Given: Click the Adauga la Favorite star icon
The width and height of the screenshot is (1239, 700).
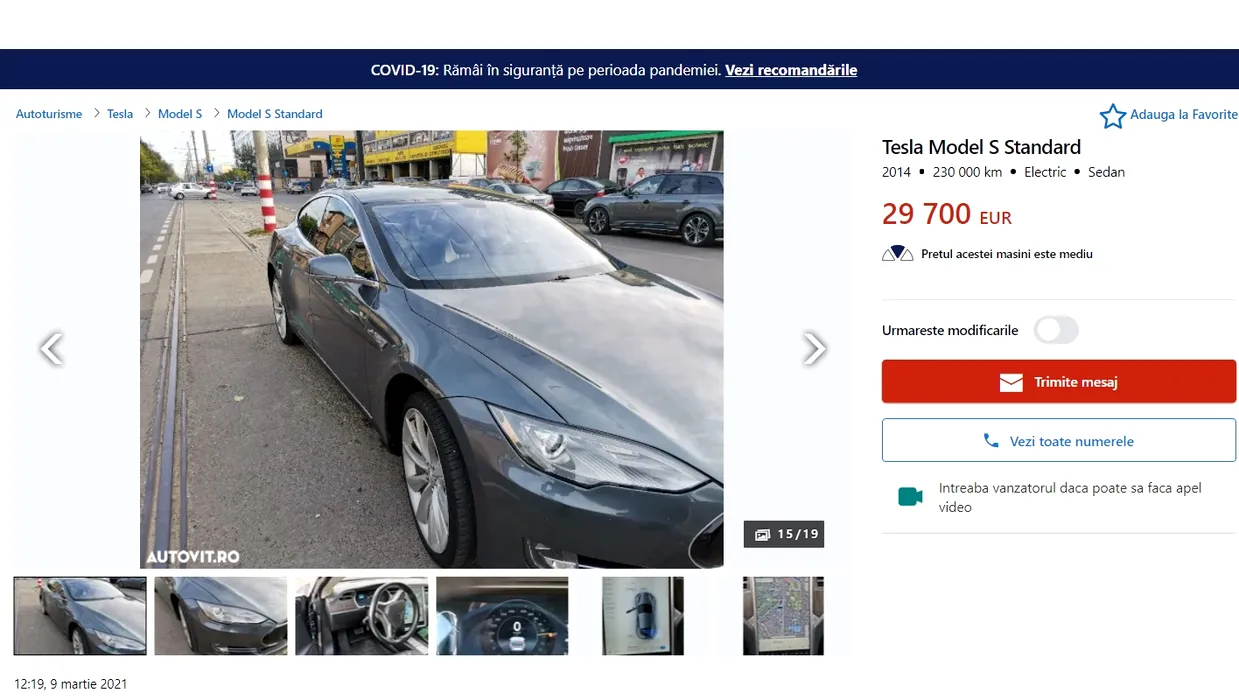Looking at the screenshot, I should [x=1112, y=116].
